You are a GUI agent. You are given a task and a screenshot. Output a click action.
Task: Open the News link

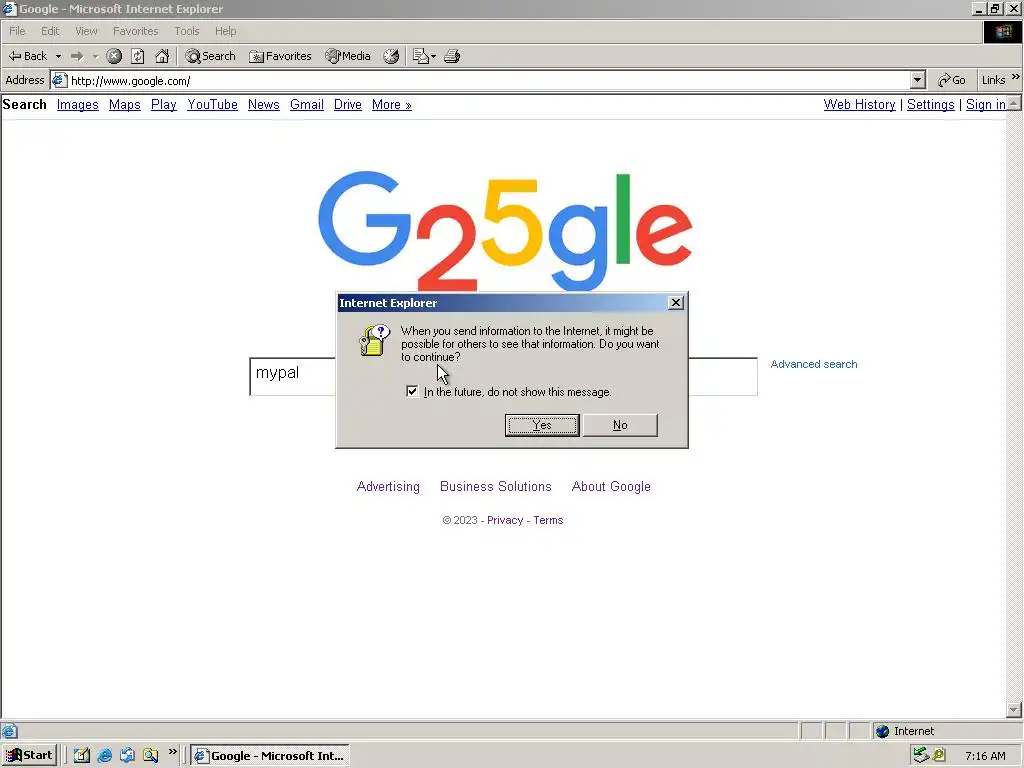pos(264,104)
